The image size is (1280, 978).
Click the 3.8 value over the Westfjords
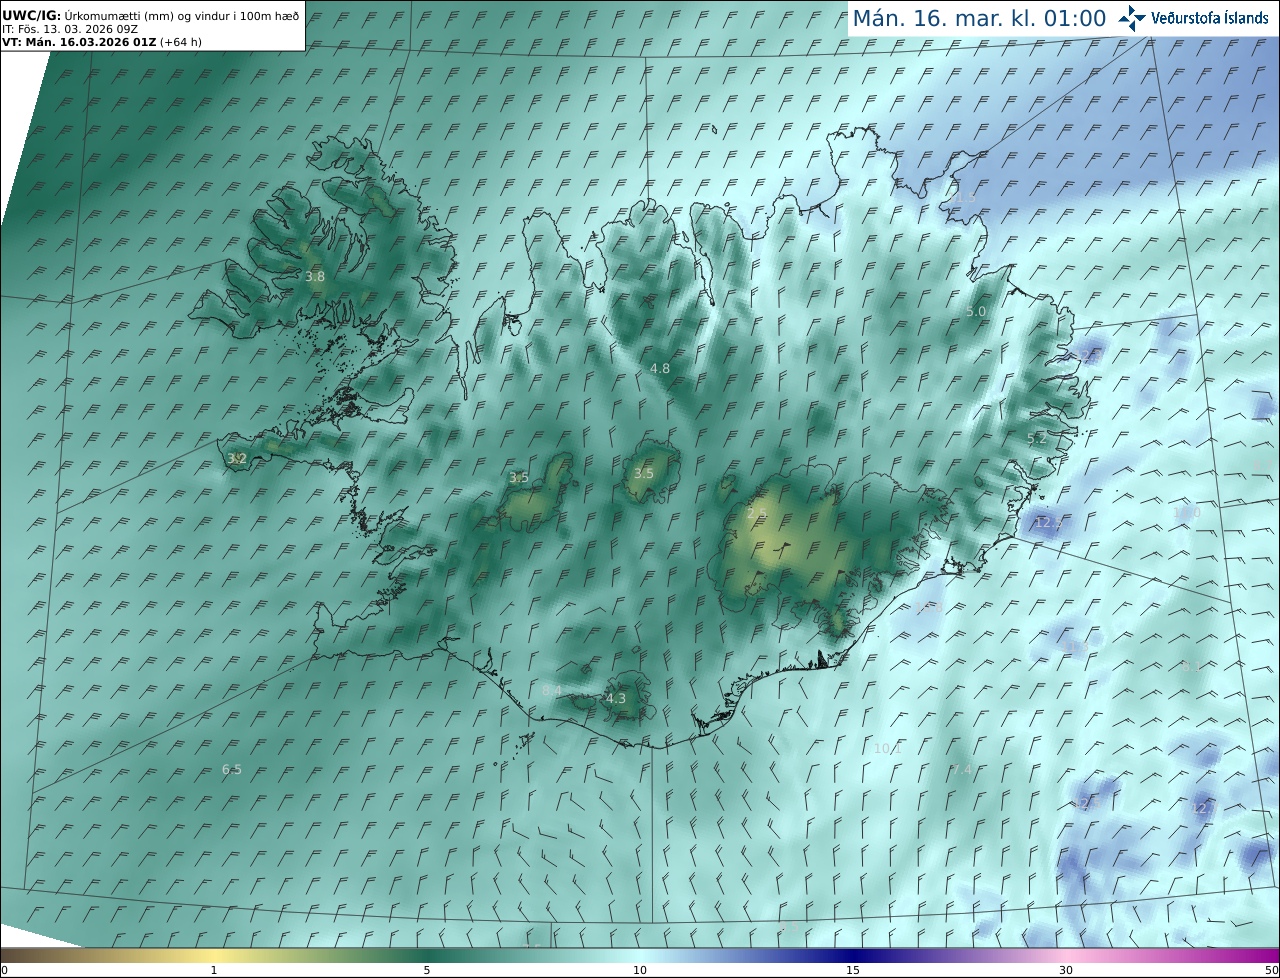315,276
